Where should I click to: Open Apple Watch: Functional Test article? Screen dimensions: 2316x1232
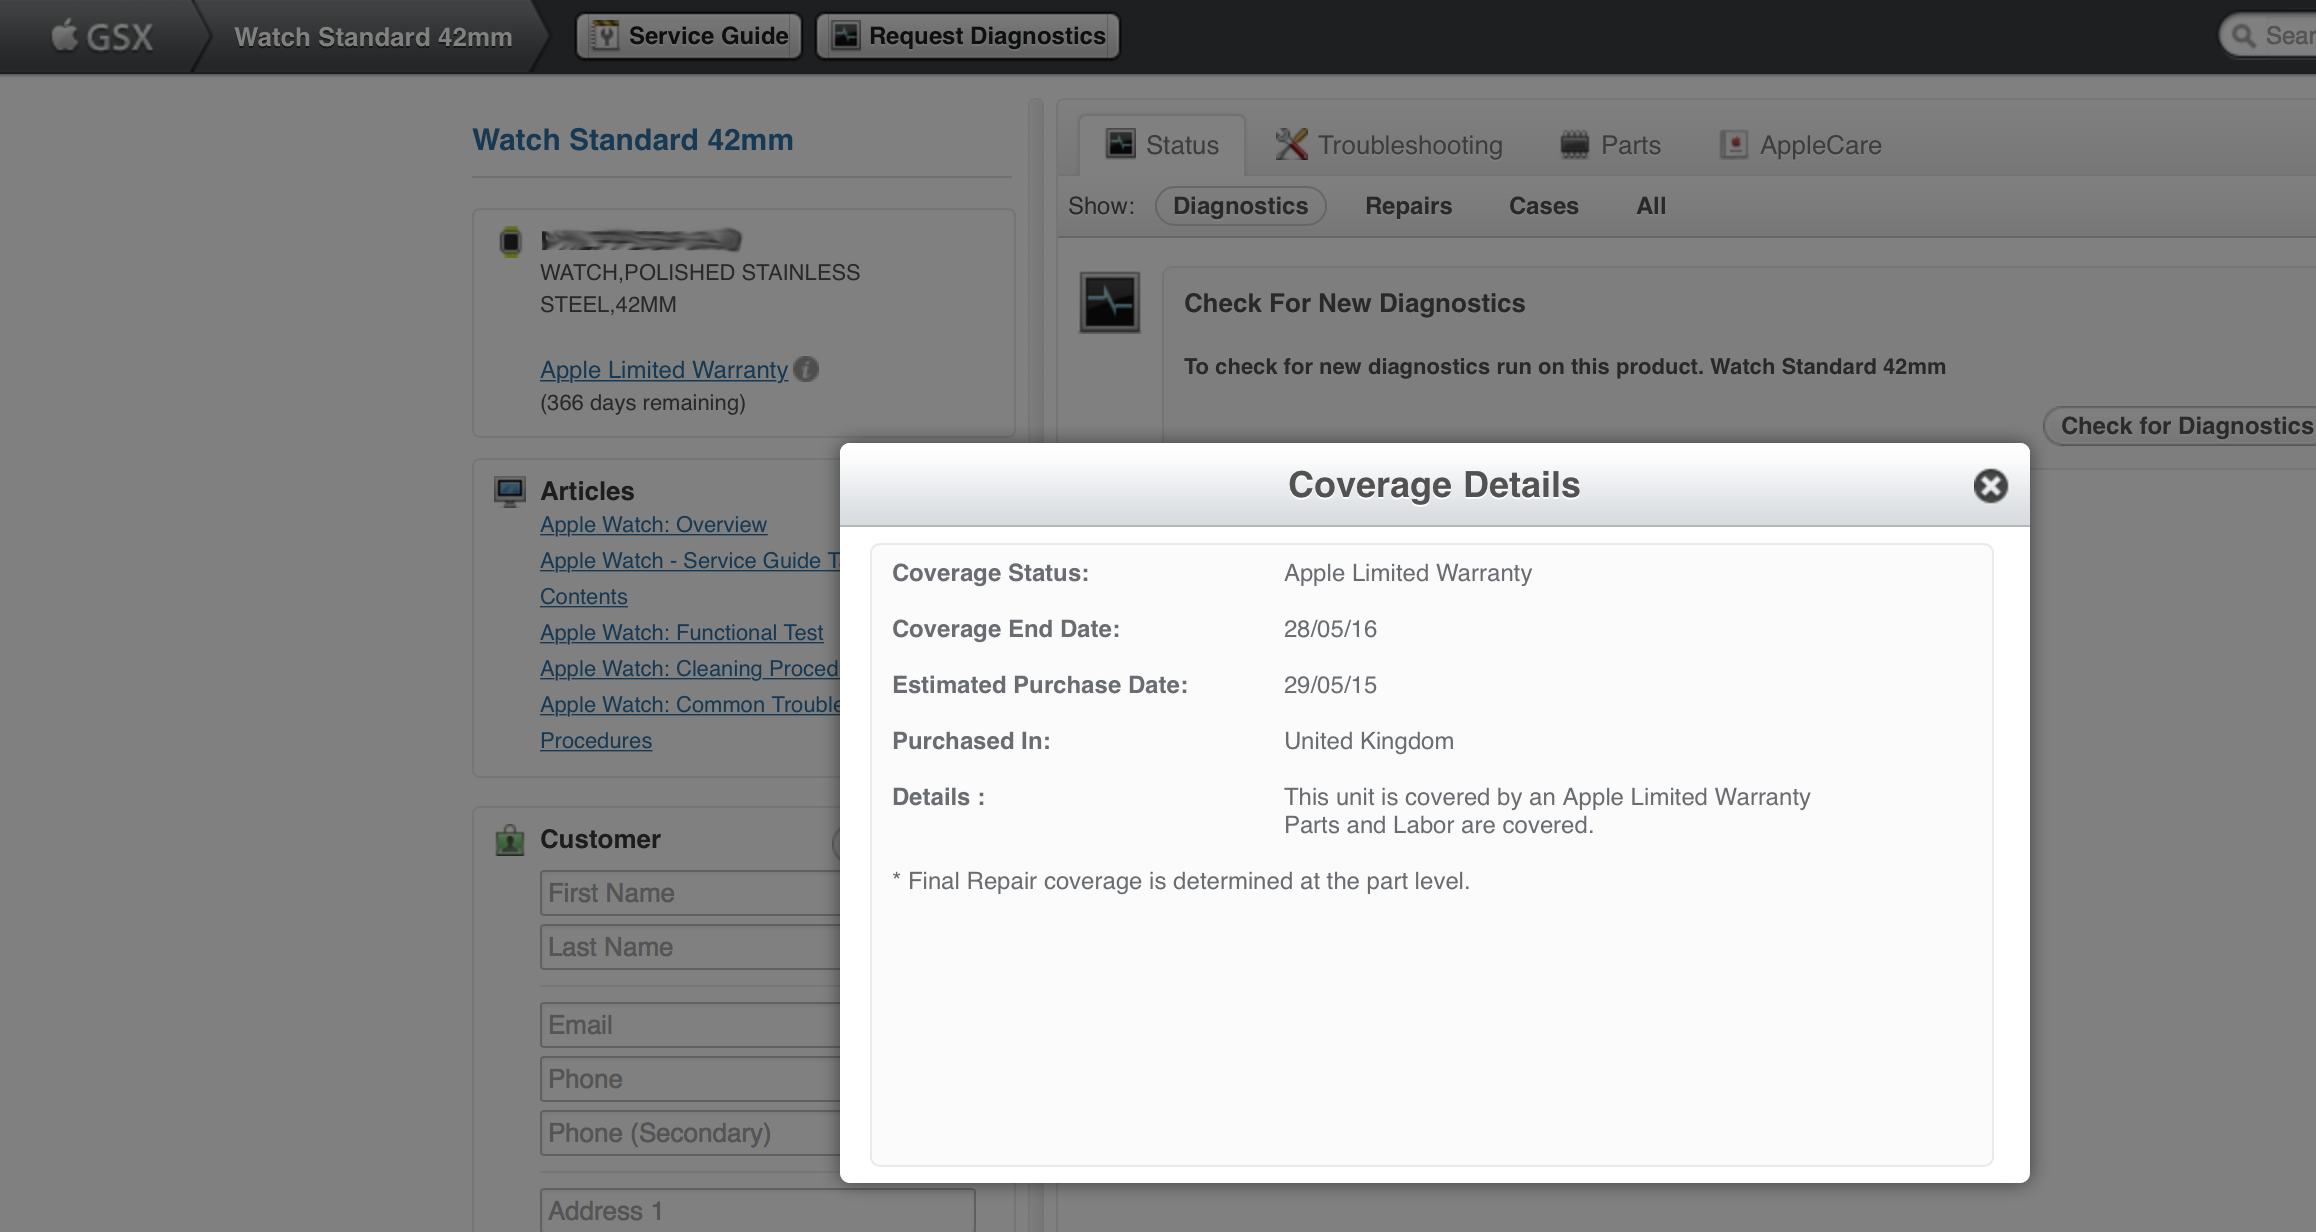[681, 633]
